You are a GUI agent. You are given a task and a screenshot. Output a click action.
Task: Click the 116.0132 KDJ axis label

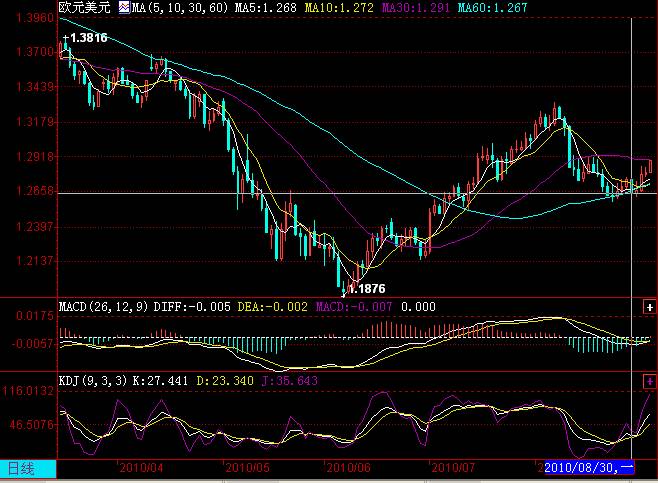(28, 391)
